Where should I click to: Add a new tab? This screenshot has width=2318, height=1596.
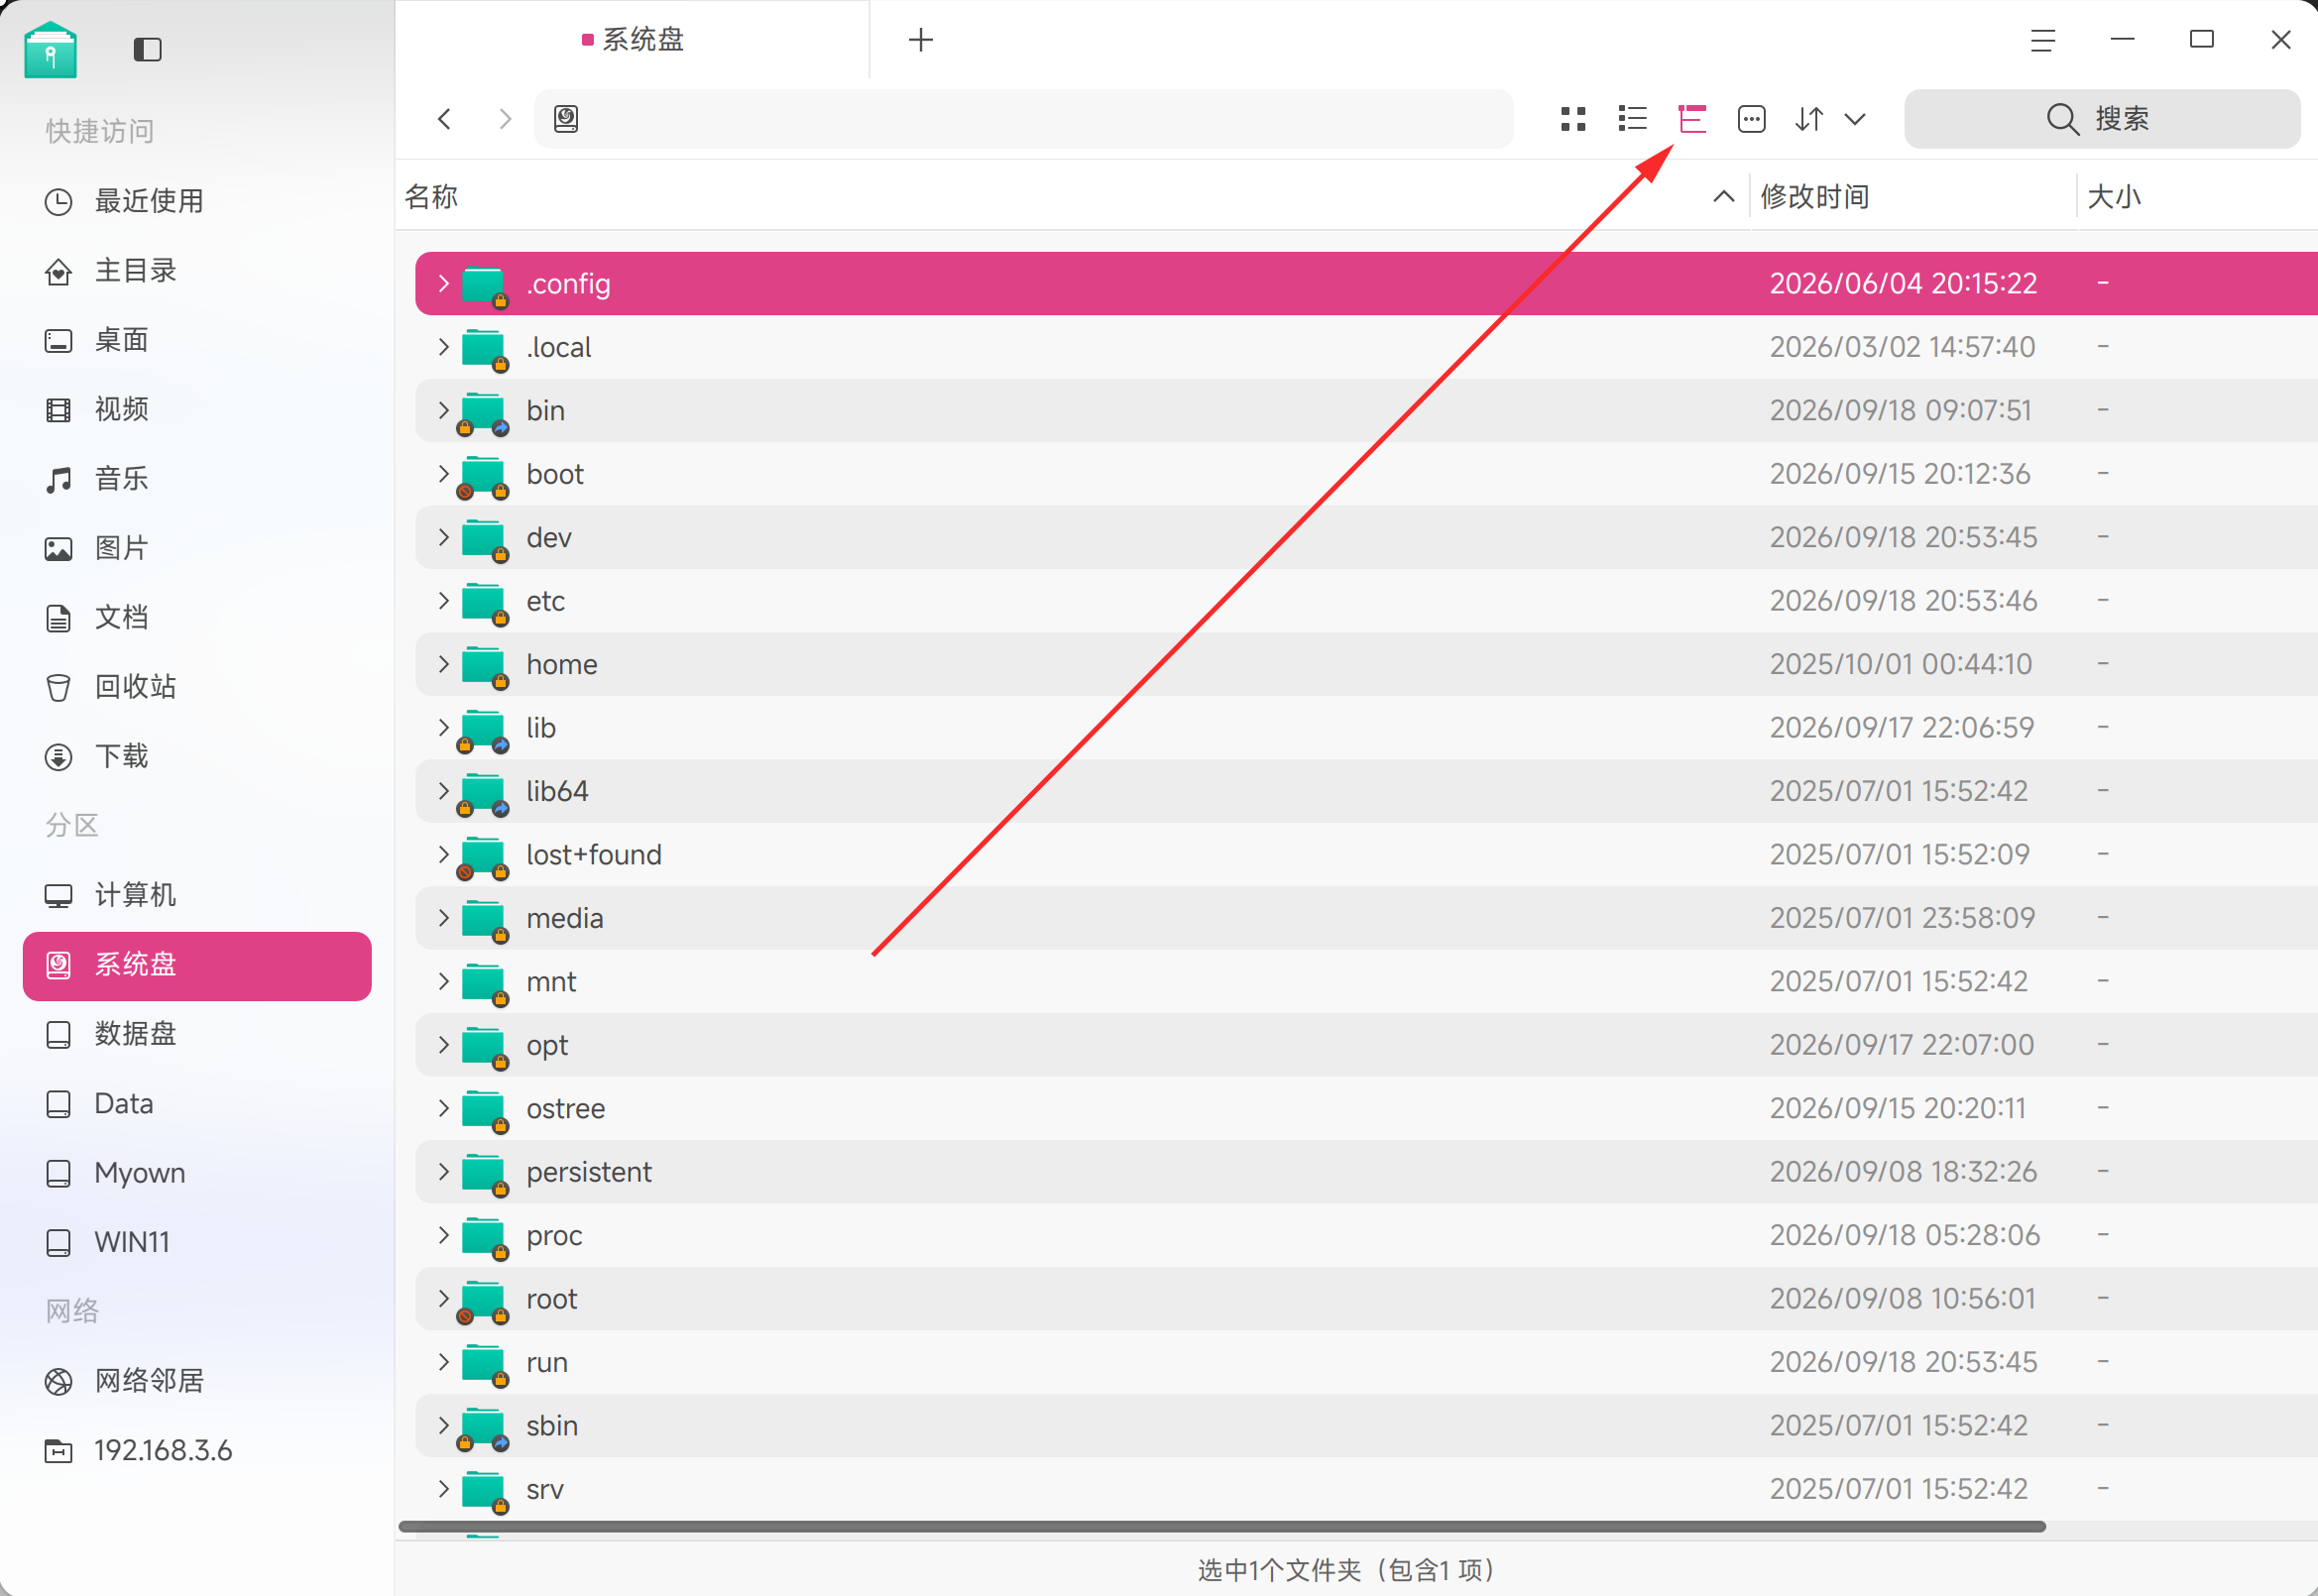[921, 40]
